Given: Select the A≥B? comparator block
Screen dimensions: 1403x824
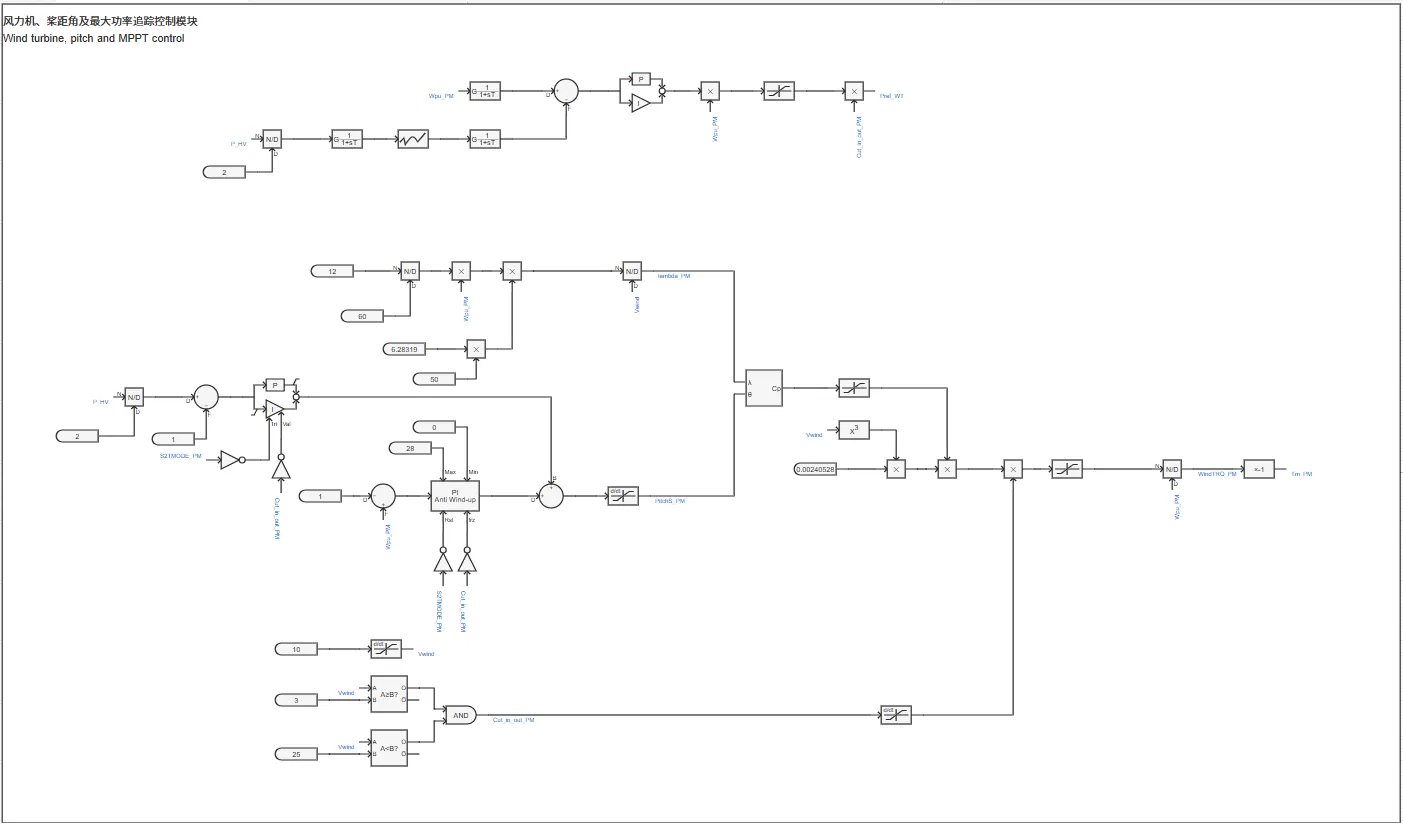Looking at the screenshot, I should click(389, 694).
